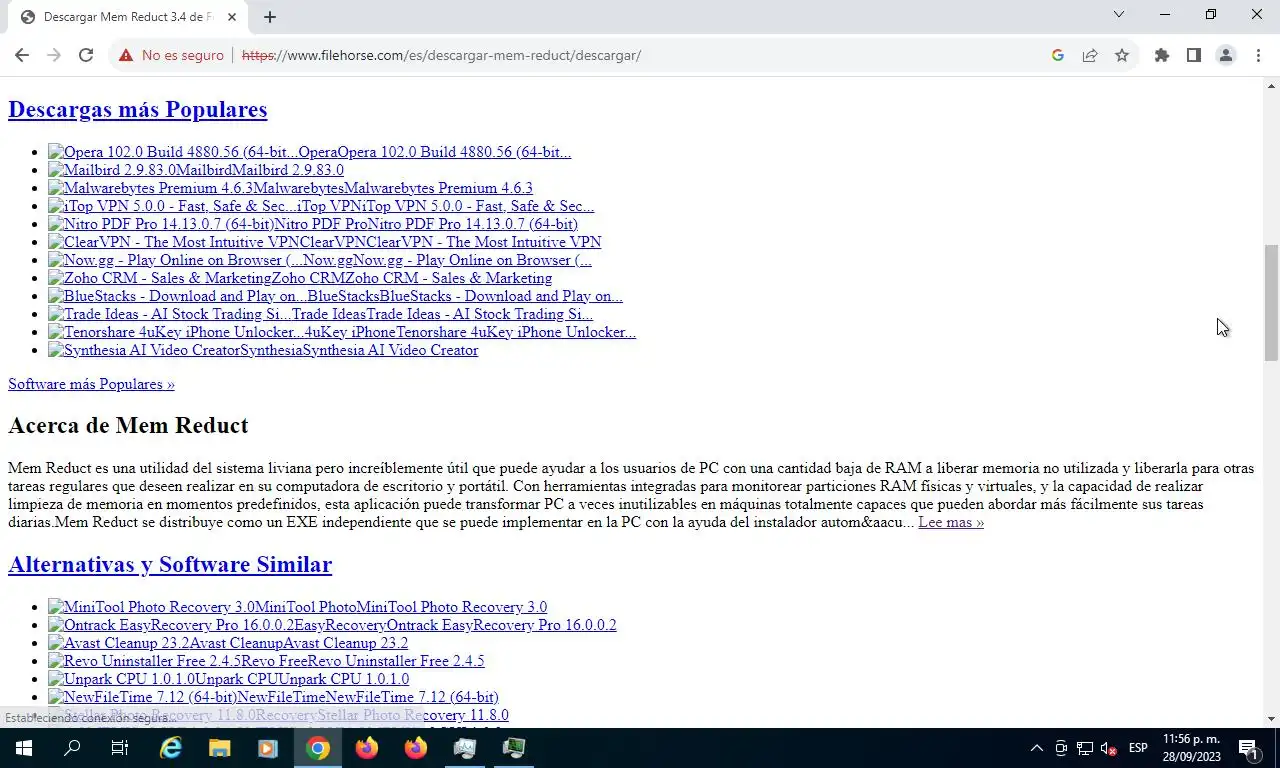Open a new browser tab

tap(270, 17)
